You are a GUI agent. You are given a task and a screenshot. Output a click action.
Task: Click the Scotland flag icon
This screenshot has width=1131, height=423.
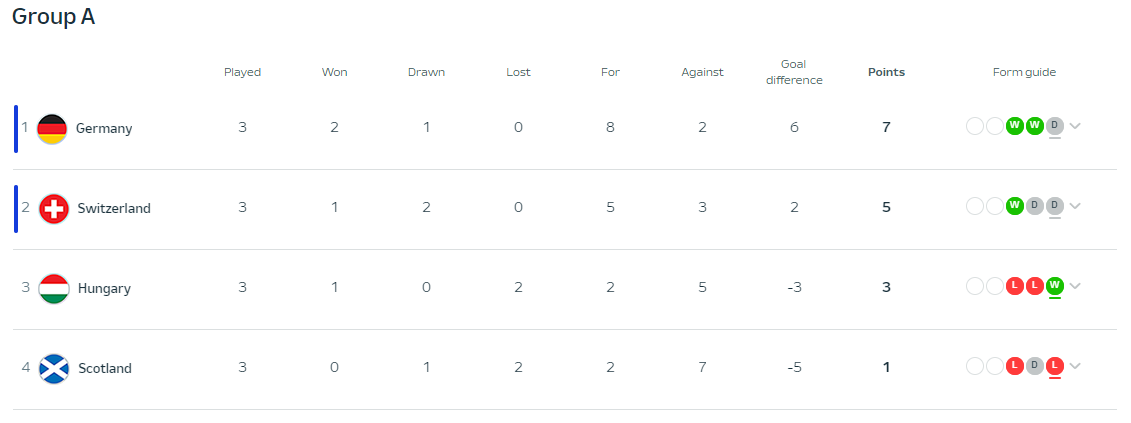(x=53, y=369)
